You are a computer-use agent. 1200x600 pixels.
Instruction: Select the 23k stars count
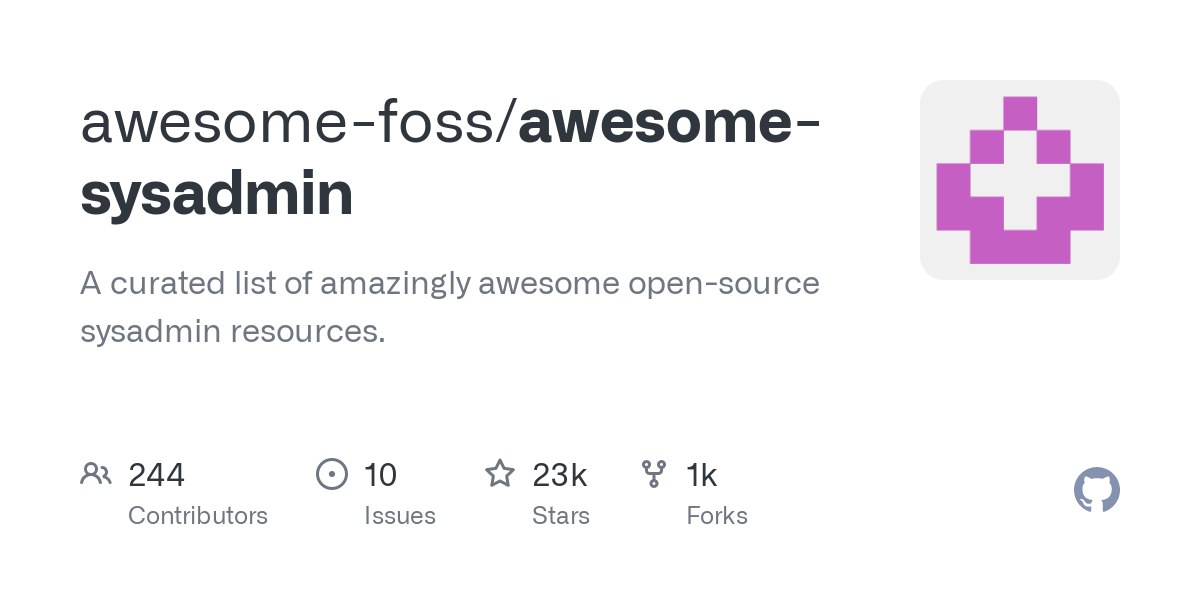click(x=559, y=474)
